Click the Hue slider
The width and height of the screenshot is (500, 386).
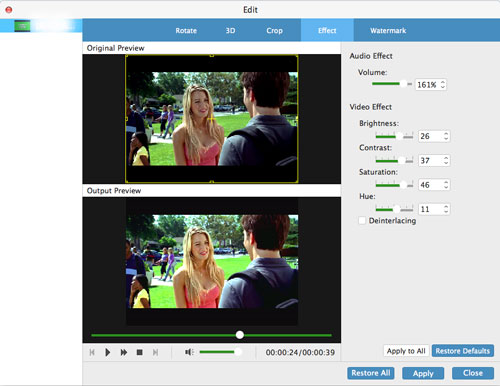click(394, 209)
